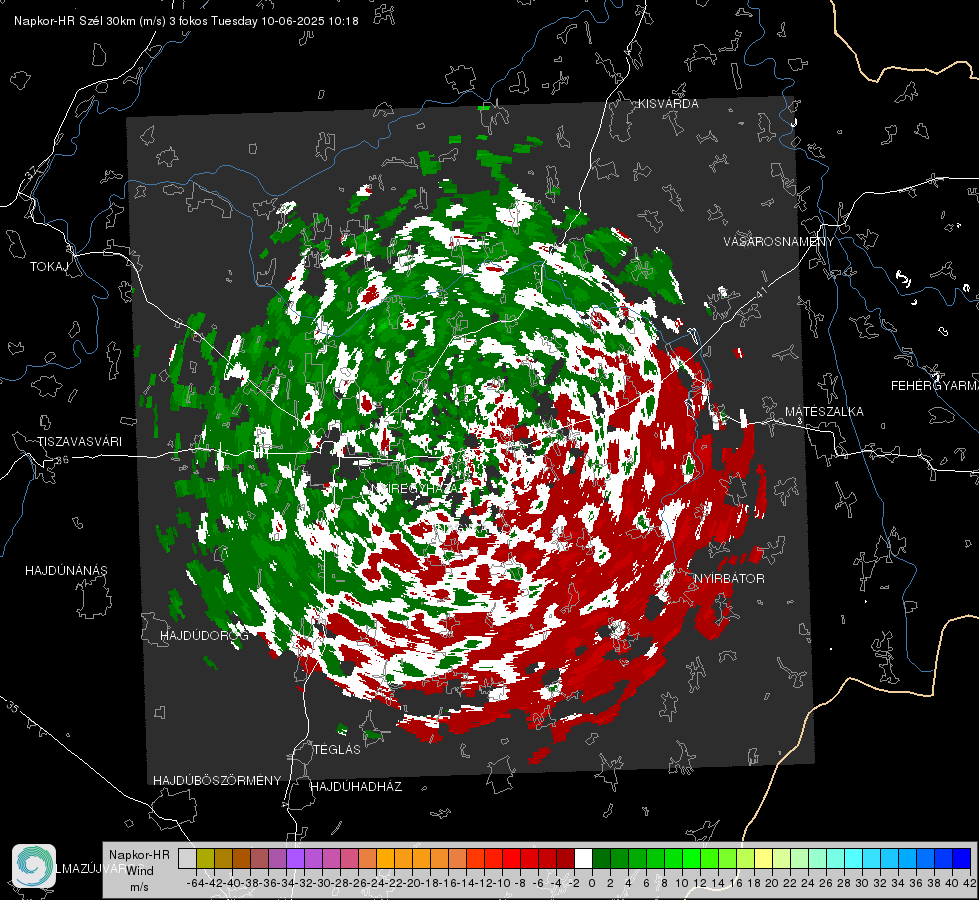Click the road number 41 marker
Viewport: 979px width, 900px height.
(760, 293)
